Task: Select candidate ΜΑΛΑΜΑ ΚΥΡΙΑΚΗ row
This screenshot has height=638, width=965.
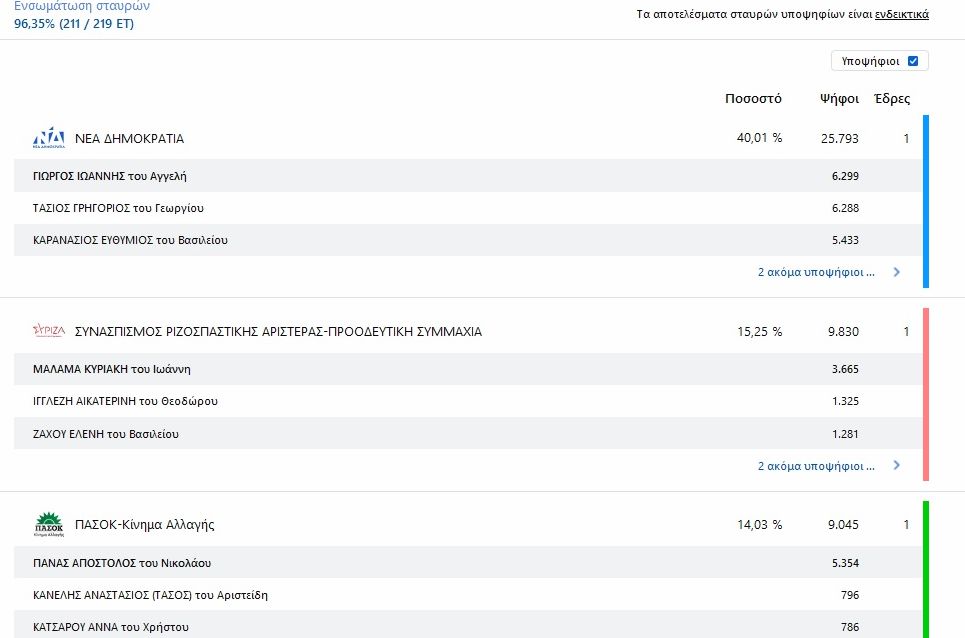Action: pos(112,369)
